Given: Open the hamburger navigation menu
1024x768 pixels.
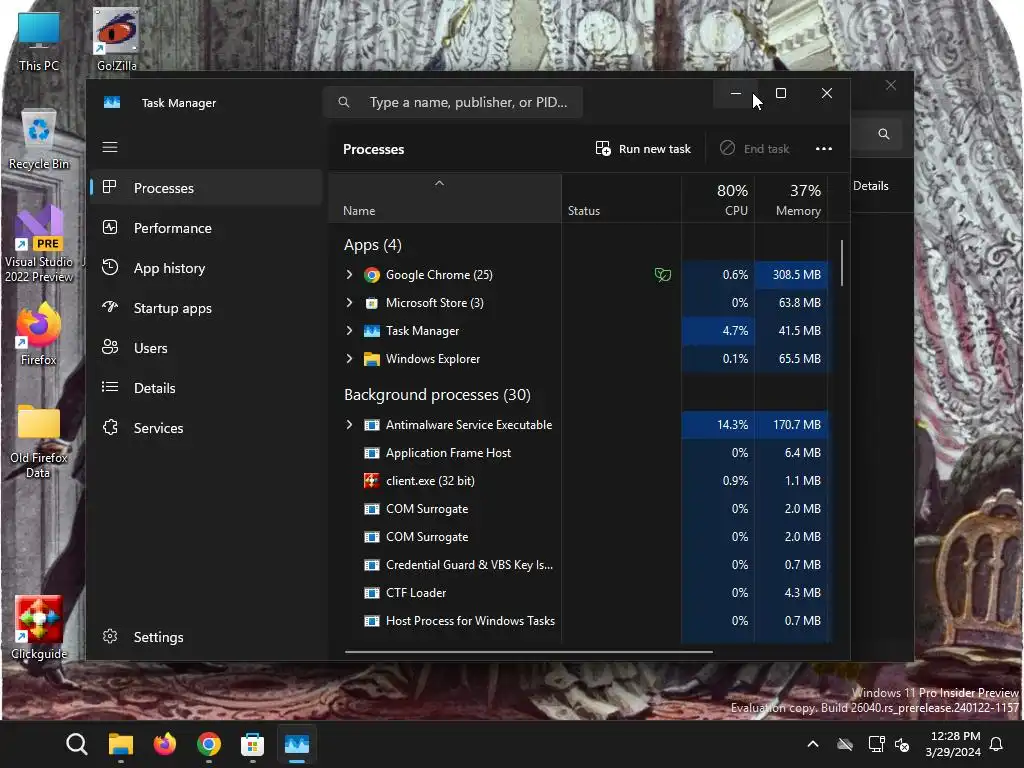Looking at the screenshot, I should point(110,147).
